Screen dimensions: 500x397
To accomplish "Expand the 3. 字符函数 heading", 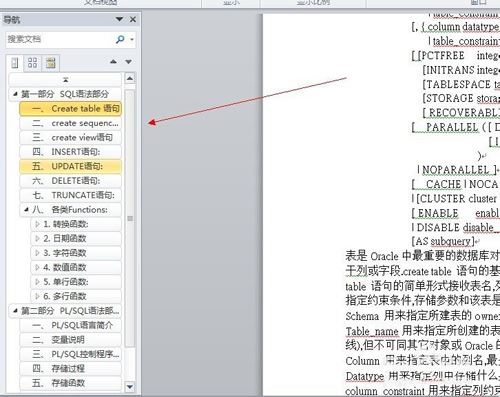I will pos(37,253).
